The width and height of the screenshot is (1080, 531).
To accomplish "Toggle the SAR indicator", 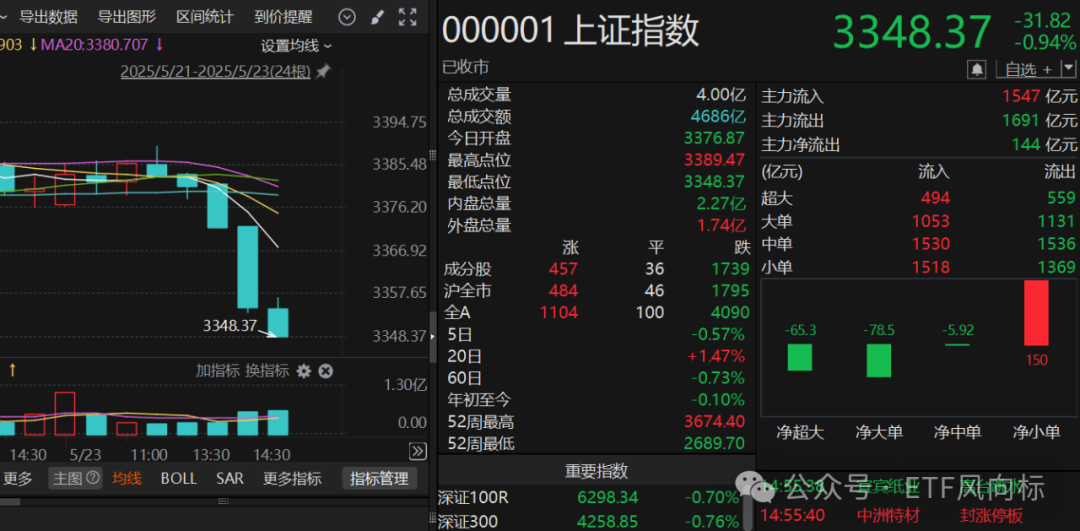I will coord(230,479).
